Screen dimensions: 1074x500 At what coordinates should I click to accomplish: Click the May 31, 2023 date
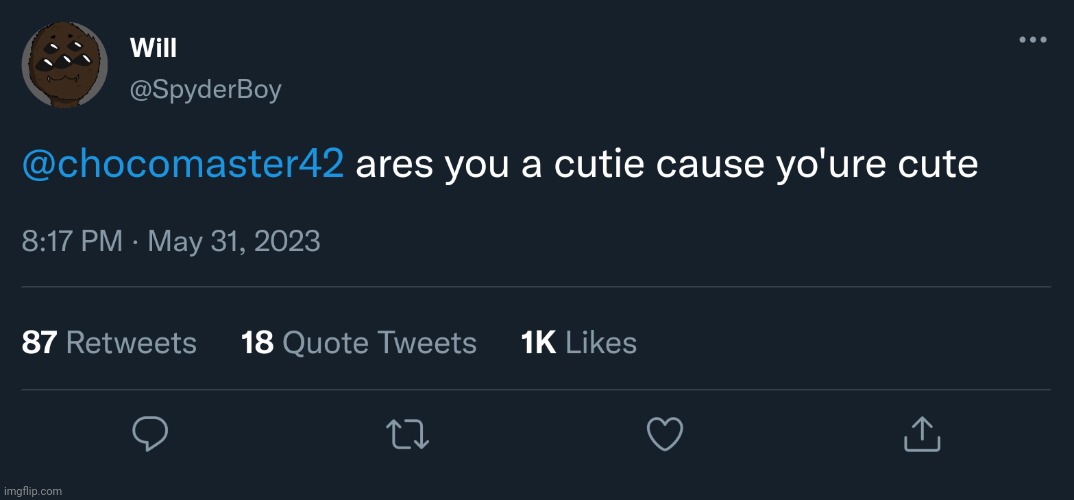point(234,241)
